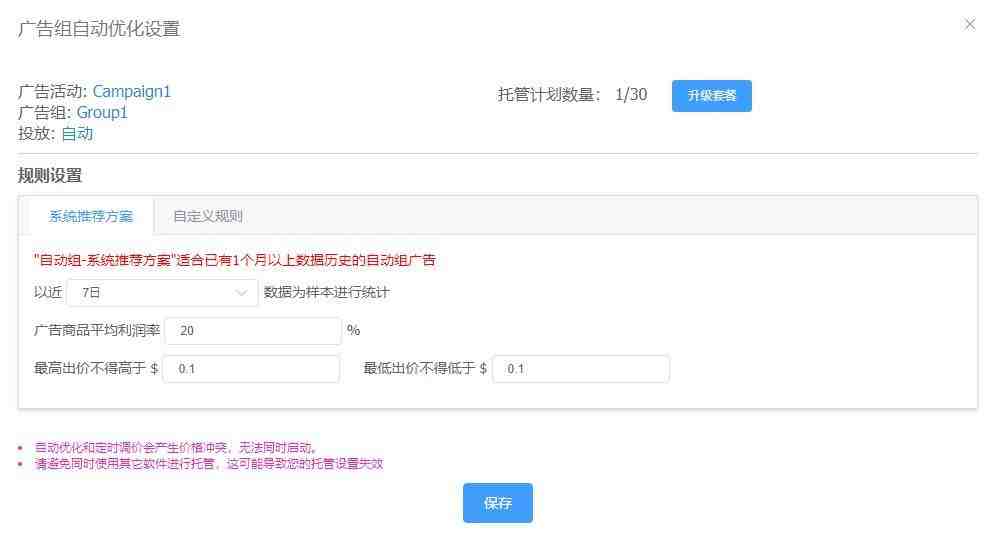Switch to the 系统推荐方案 tab
994x552 pixels.
pos(91,216)
